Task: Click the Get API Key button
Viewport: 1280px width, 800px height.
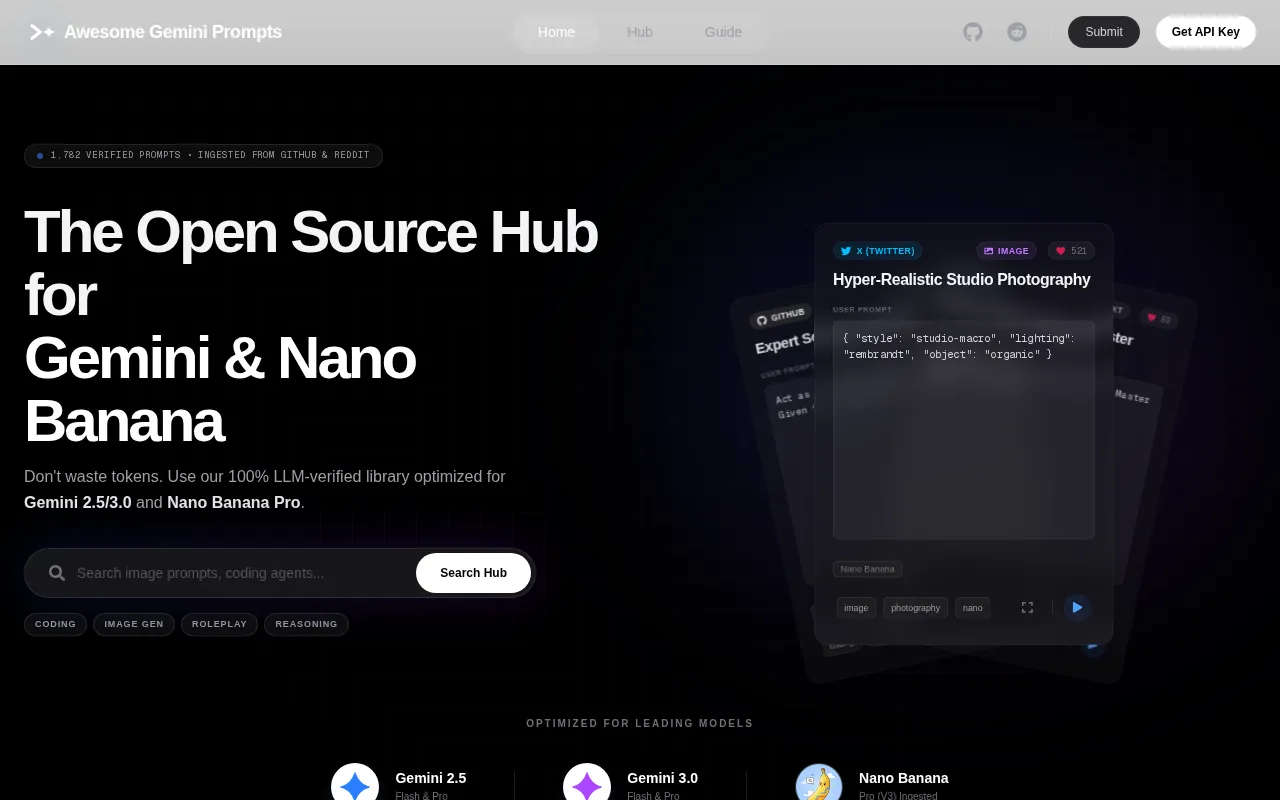Action: click(1206, 32)
